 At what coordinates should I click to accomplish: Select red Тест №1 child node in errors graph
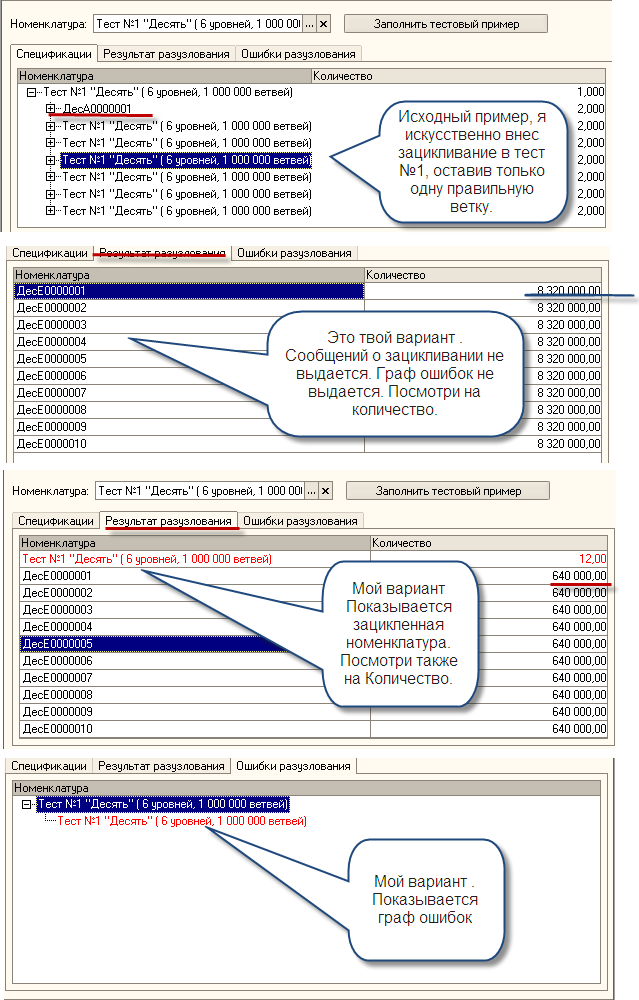tap(182, 821)
